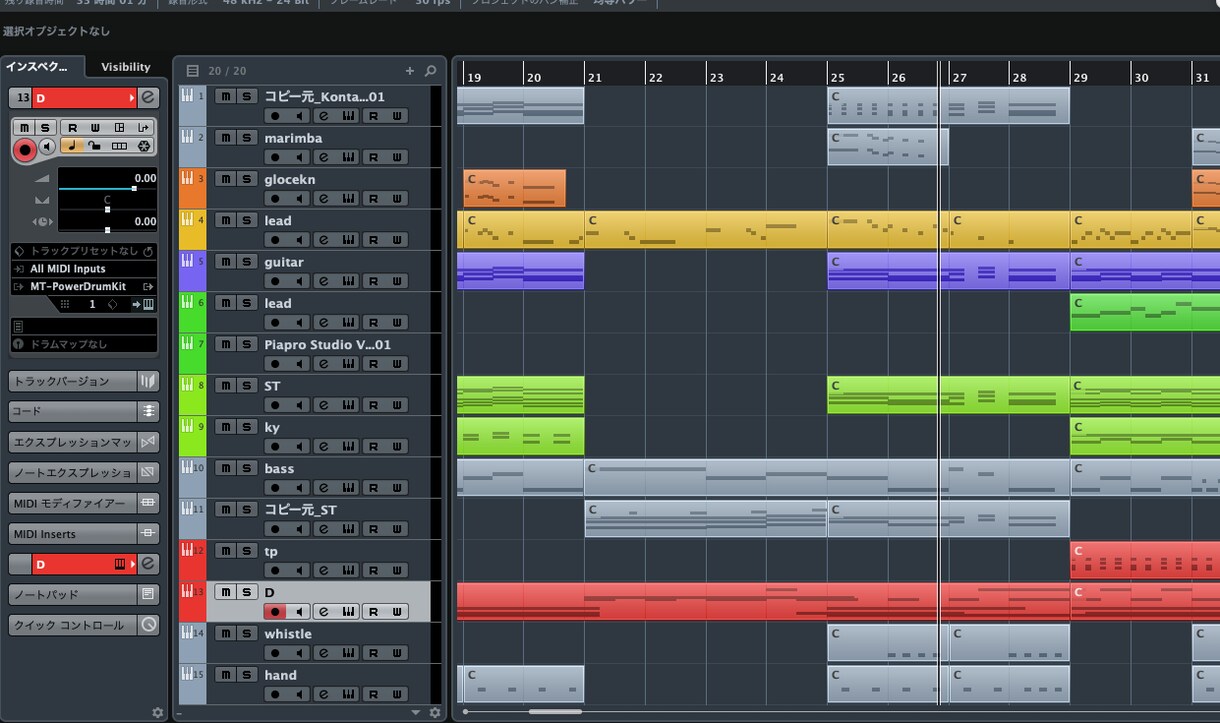Image resolution: width=1220 pixels, height=723 pixels.
Task: Open channel settings for D track
Action: 323,611
